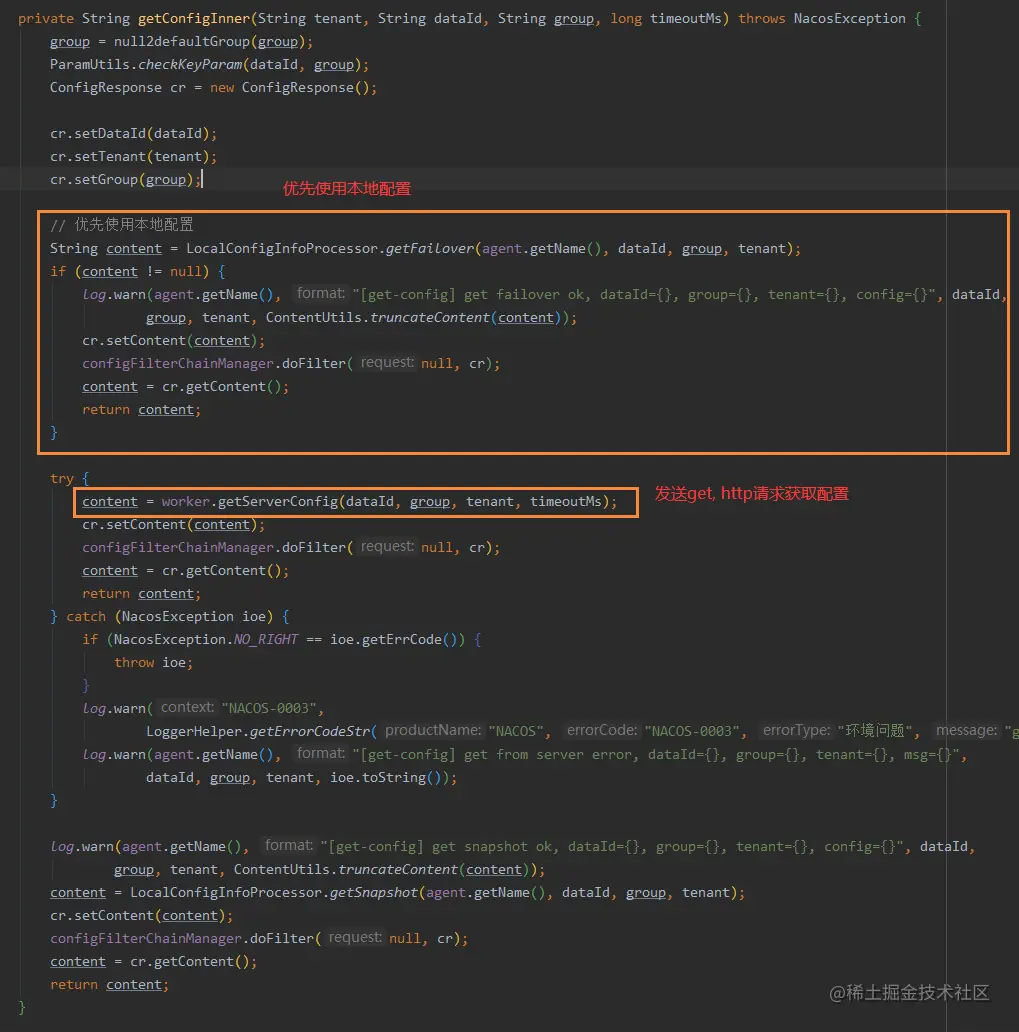Click the setTenant call on cr
The width and height of the screenshot is (1019, 1032).
pos(110,157)
